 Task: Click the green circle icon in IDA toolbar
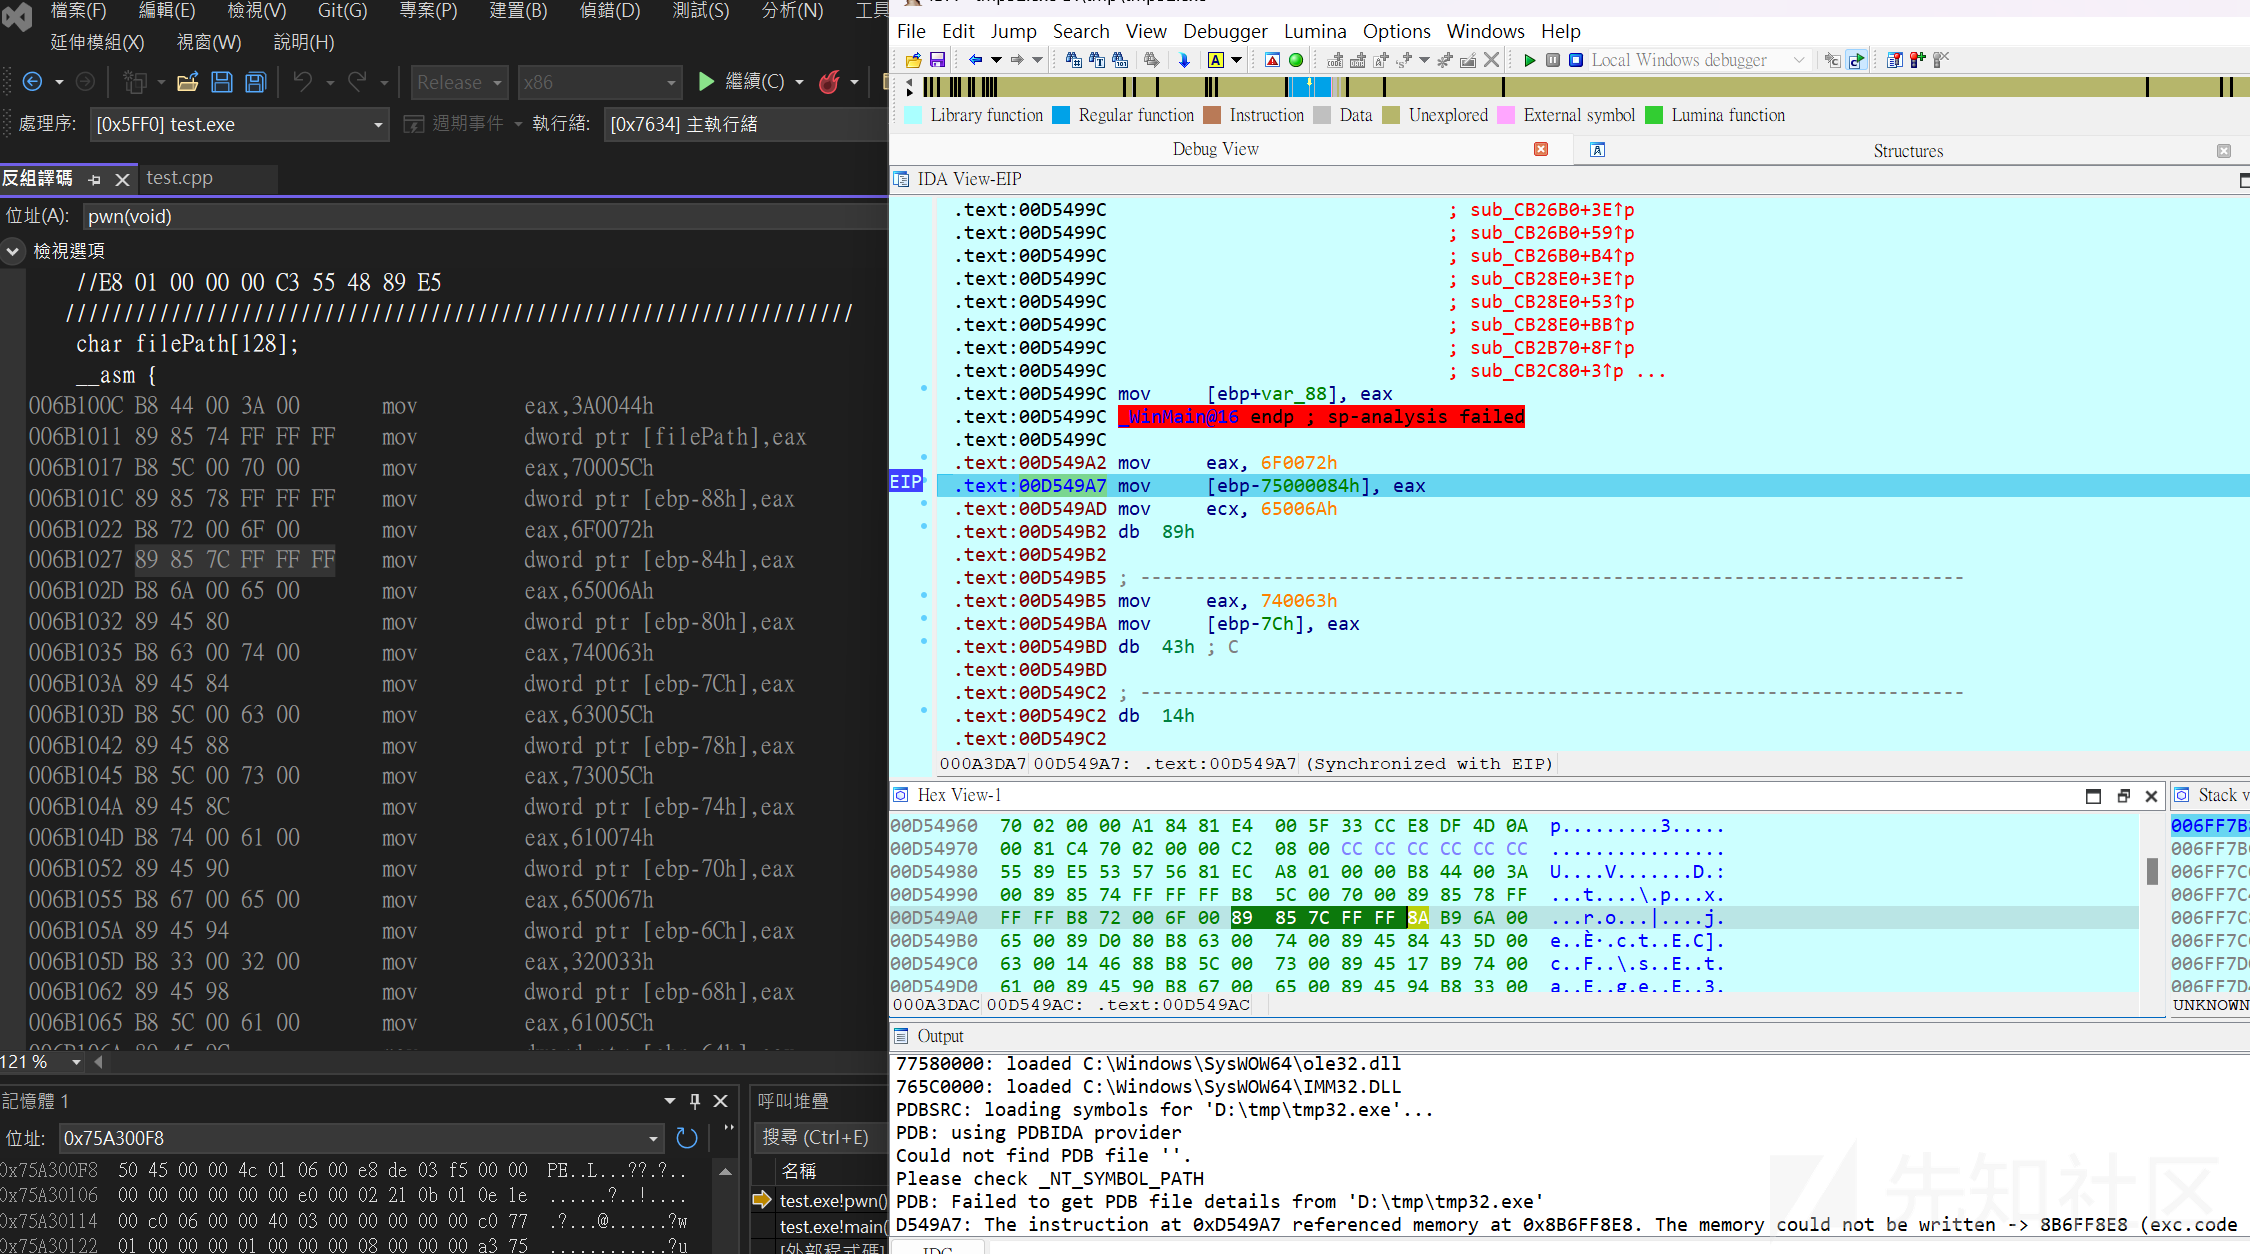coord(1296,60)
